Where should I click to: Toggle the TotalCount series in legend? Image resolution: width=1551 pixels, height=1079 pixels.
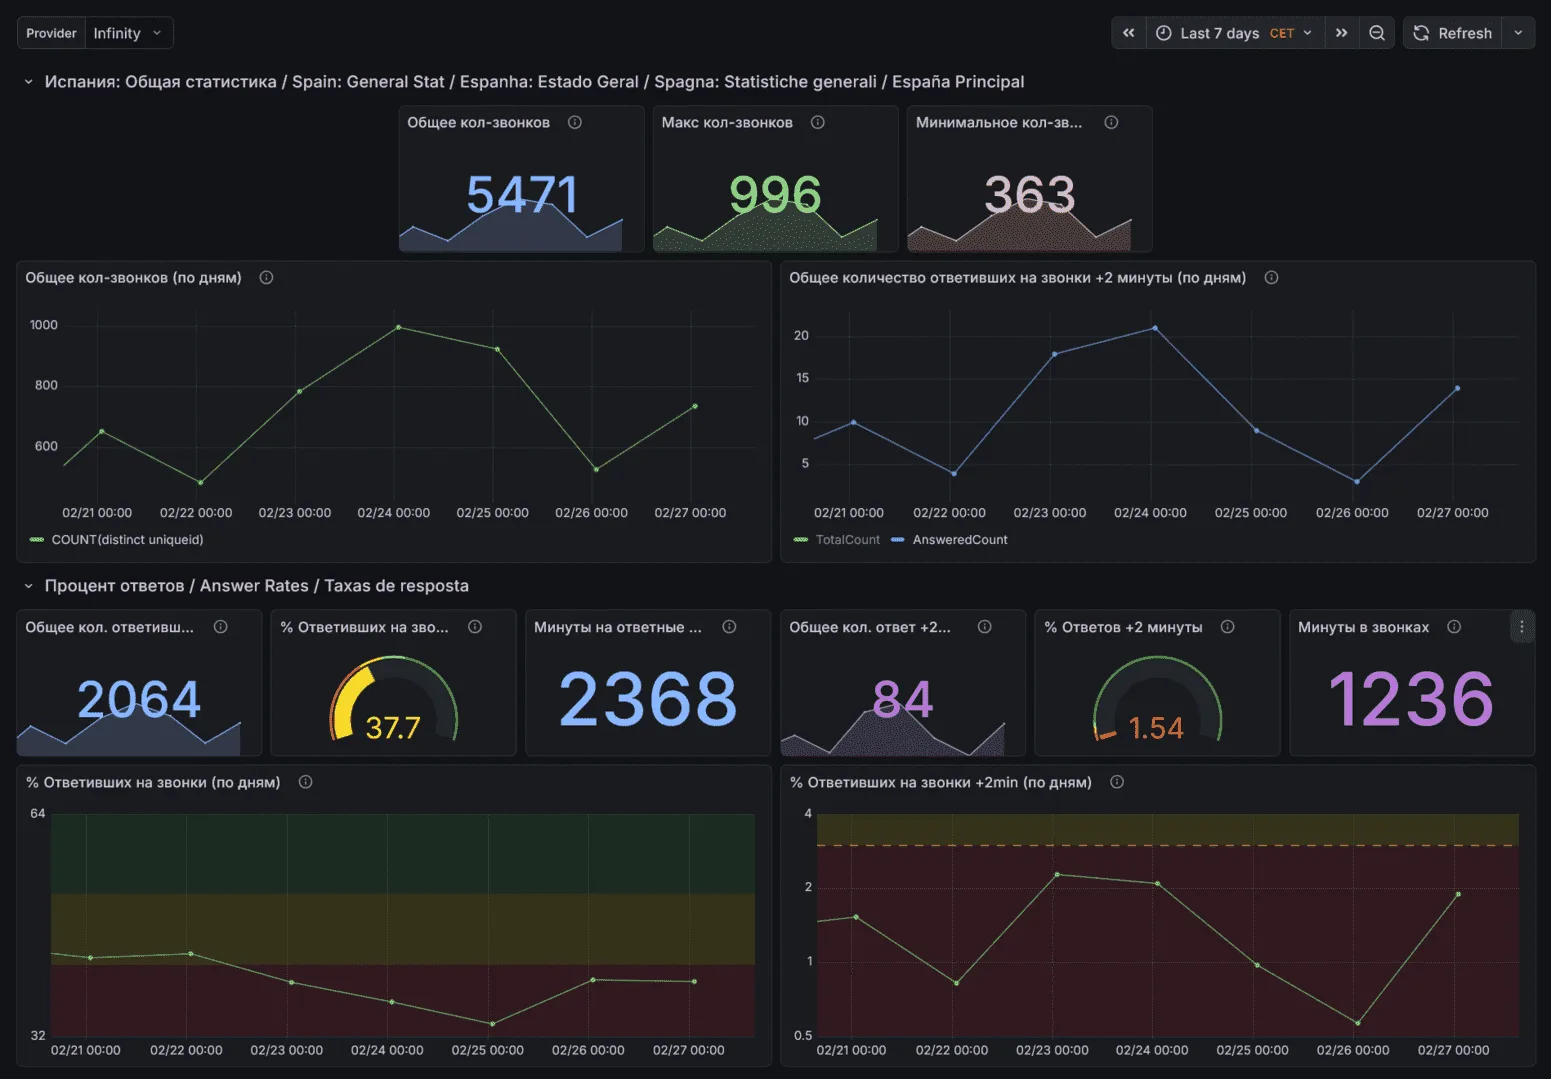[837, 540]
